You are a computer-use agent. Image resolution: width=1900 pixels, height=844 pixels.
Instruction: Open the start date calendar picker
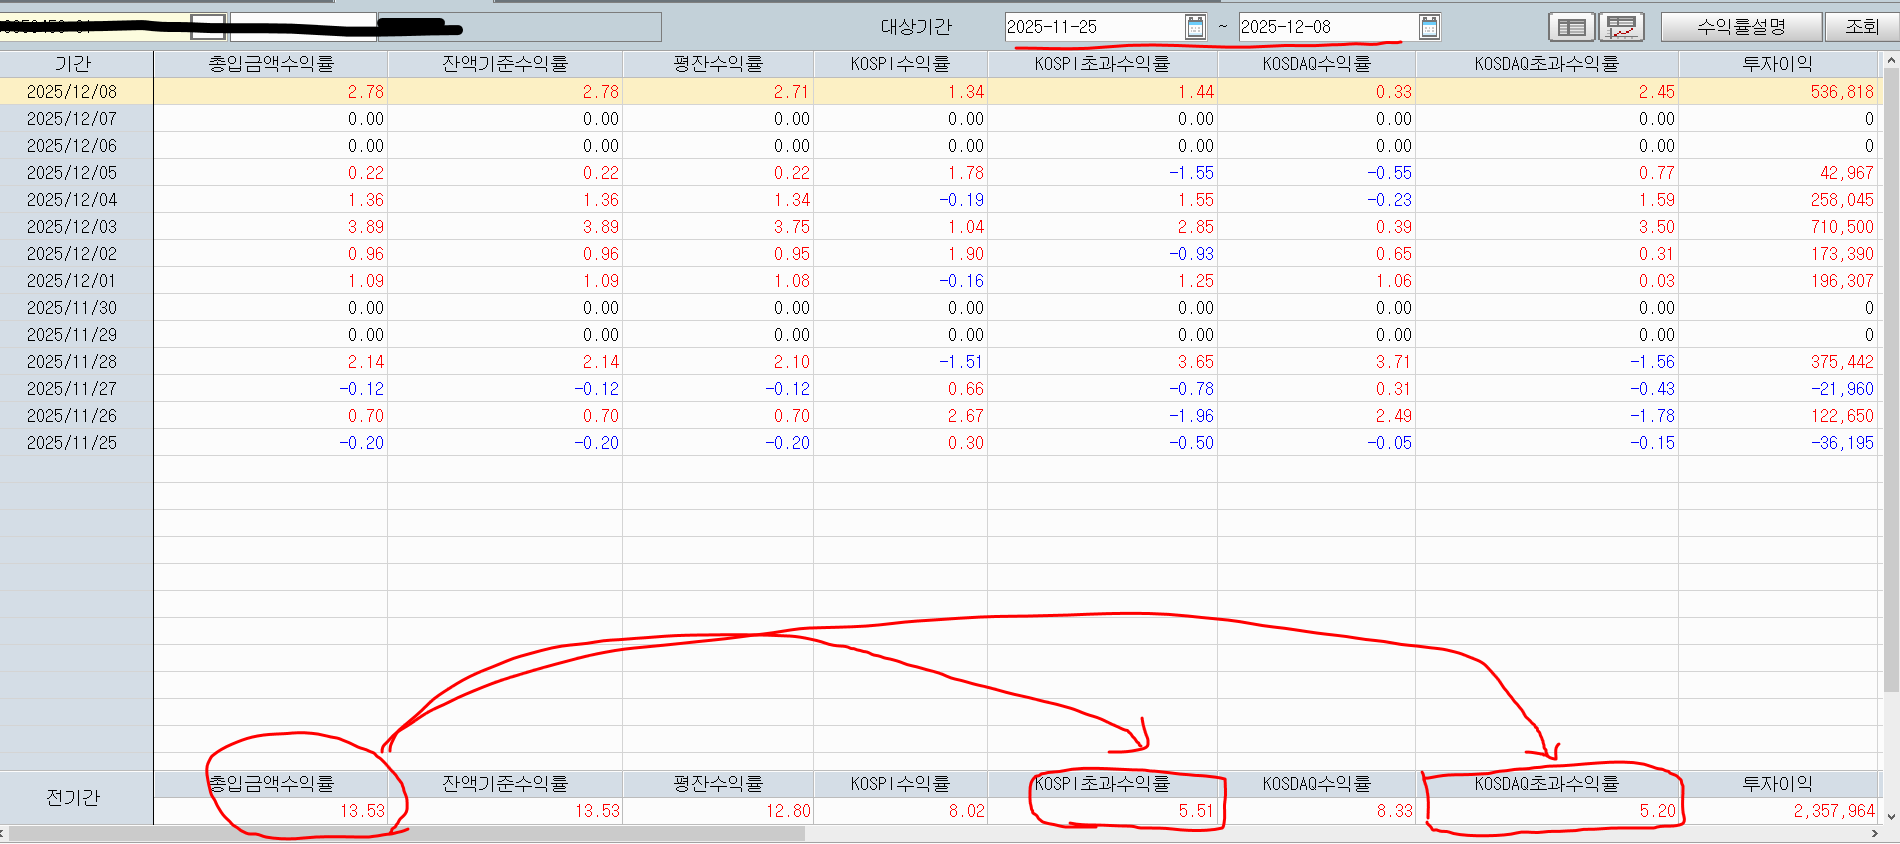click(1195, 27)
